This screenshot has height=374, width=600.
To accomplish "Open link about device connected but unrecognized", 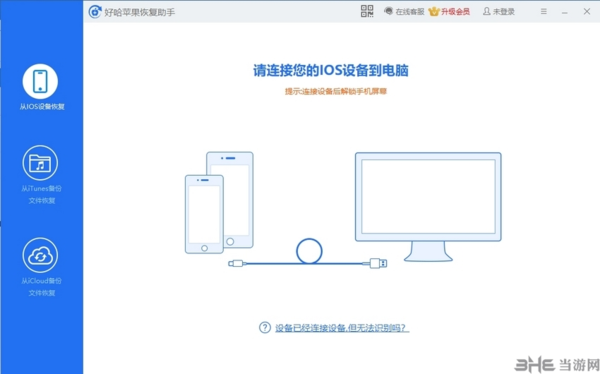I will pyautogui.click(x=342, y=328).
